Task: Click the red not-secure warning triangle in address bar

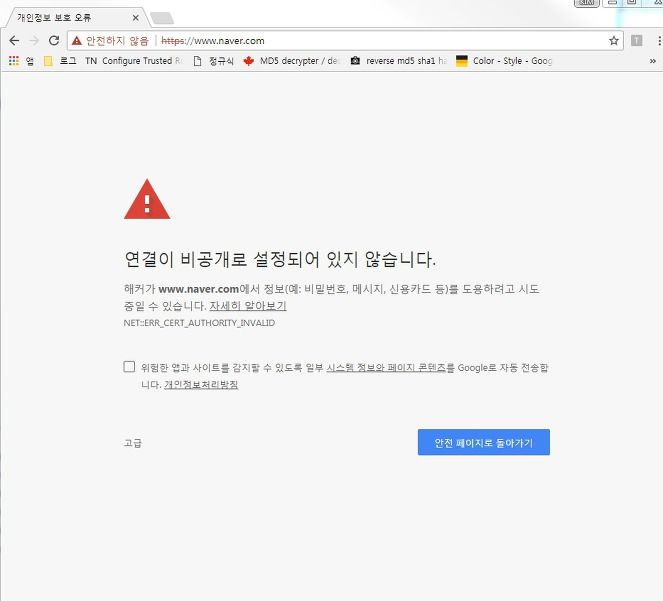Action: pos(77,41)
